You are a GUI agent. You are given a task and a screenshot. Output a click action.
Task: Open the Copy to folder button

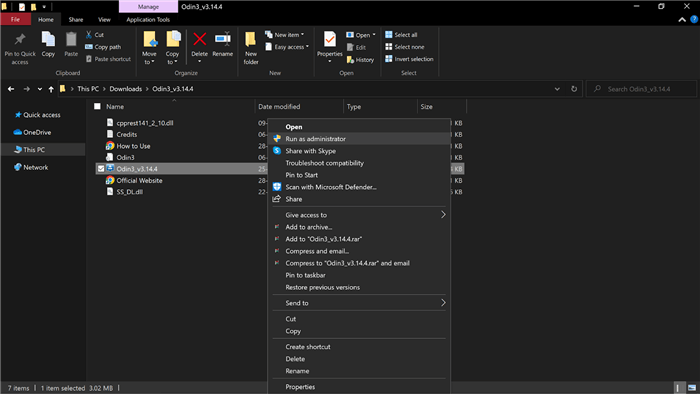pyautogui.click(x=172, y=48)
